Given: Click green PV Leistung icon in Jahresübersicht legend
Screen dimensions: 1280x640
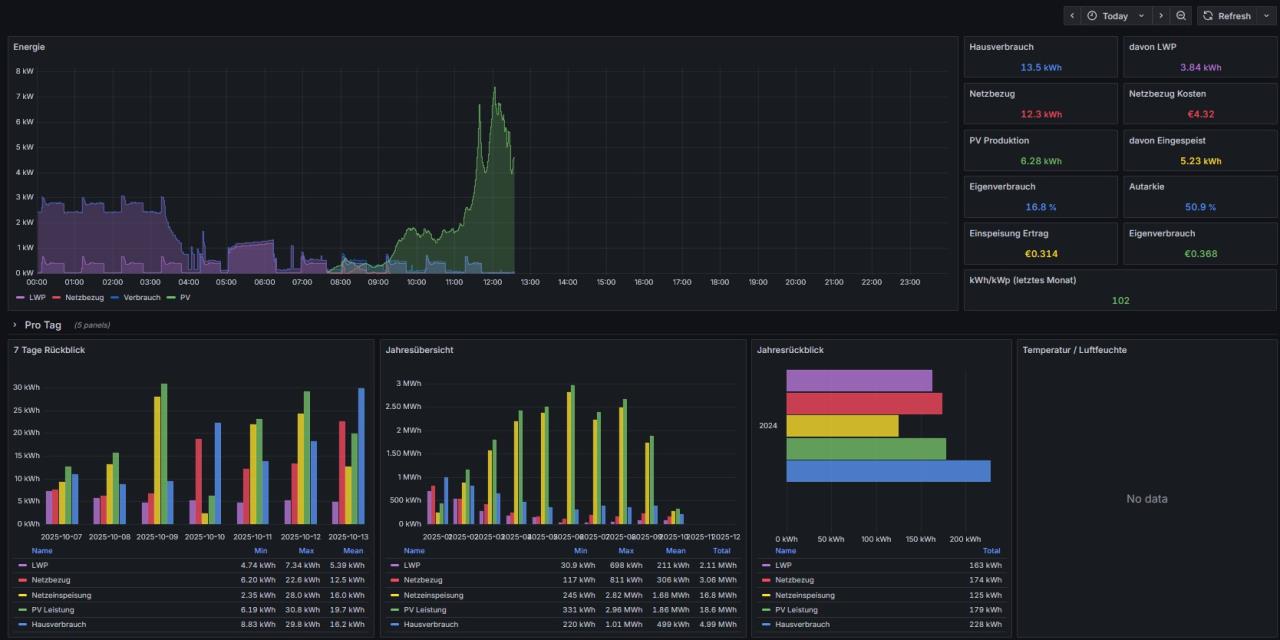Looking at the screenshot, I should click(393, 609).
